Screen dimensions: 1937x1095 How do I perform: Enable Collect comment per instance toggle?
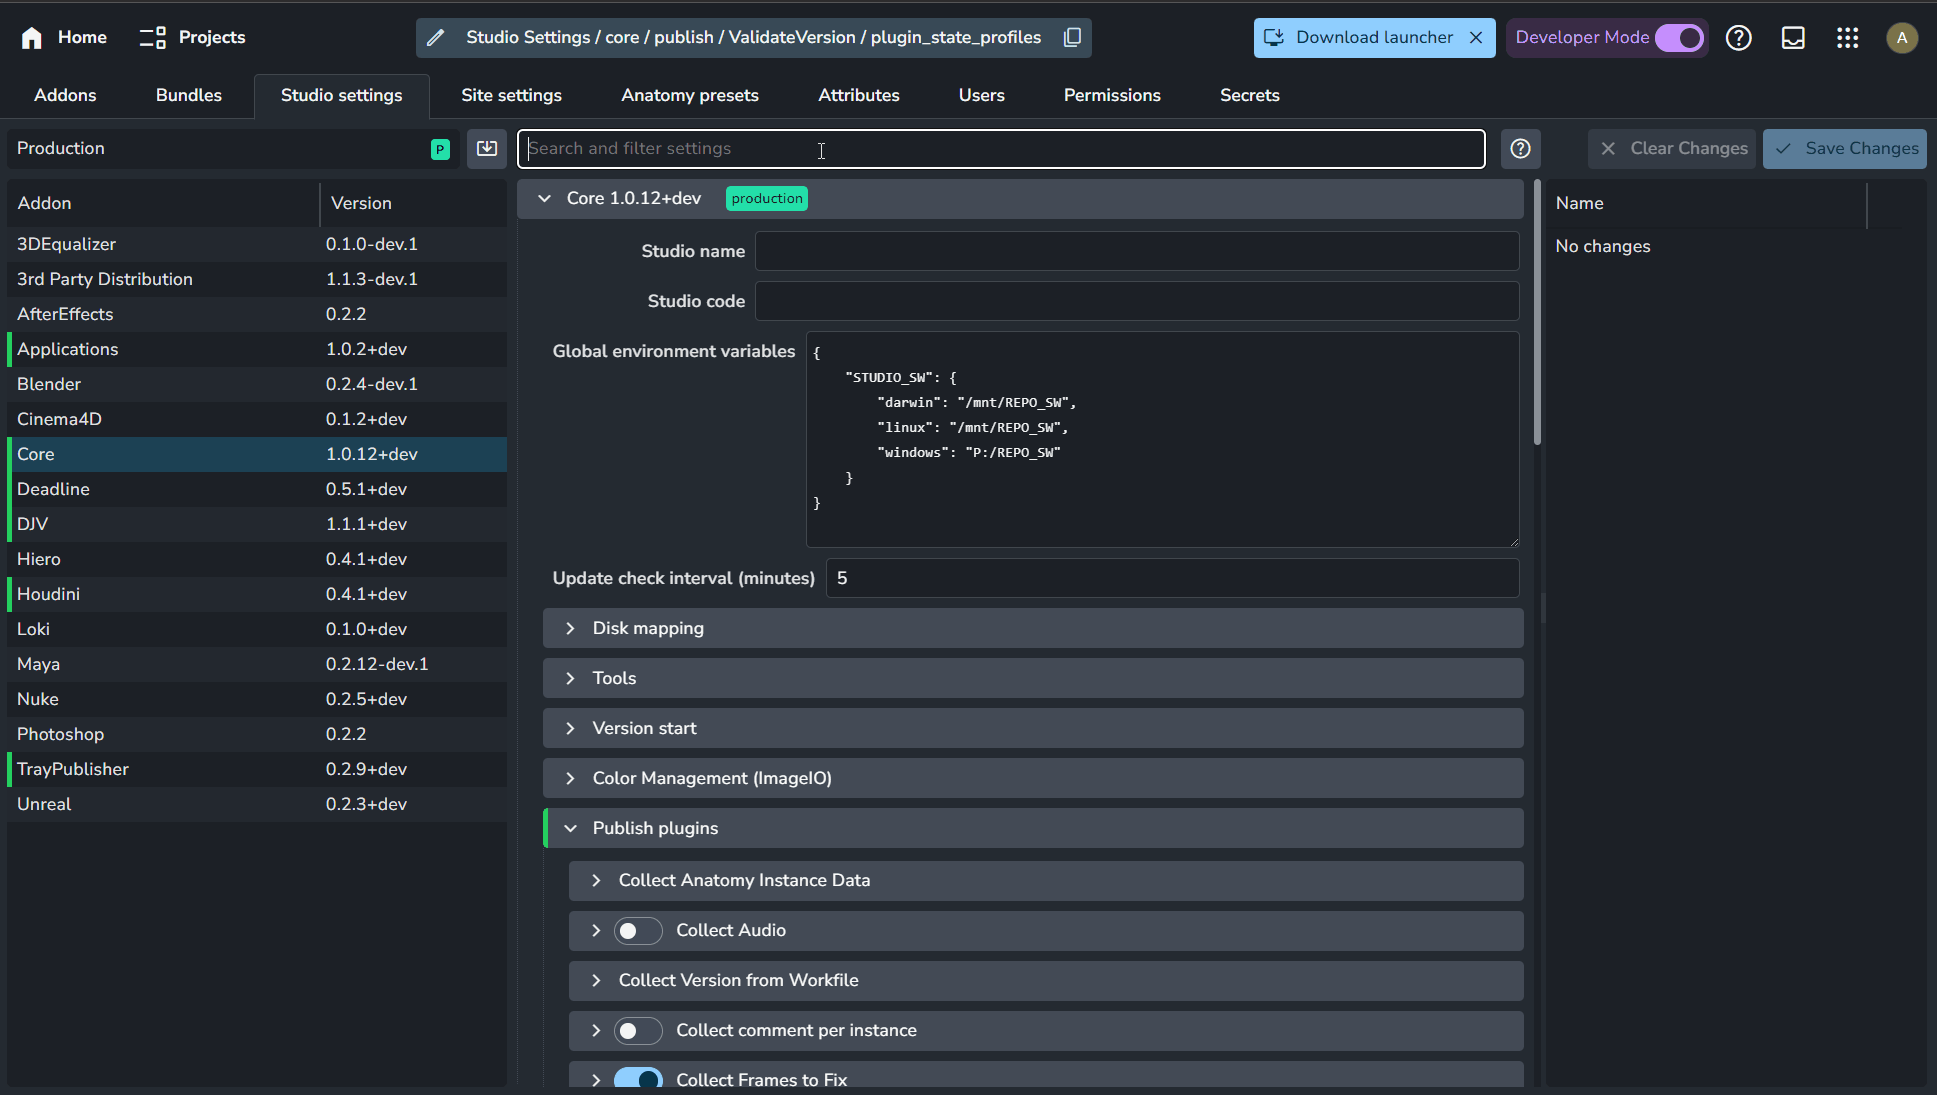tap(637, 1031)
